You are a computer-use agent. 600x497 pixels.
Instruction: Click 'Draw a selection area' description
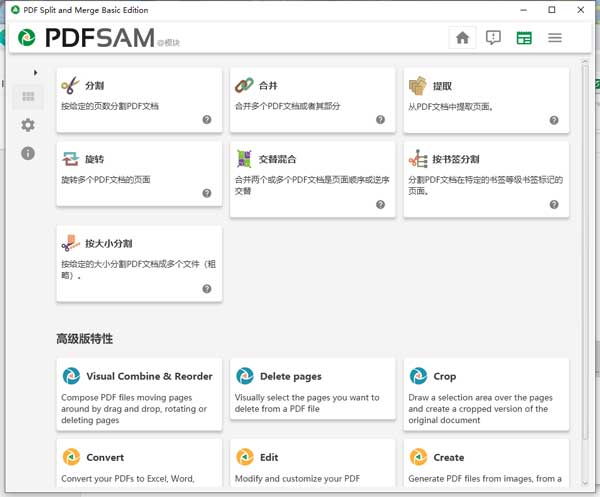[x=480, y=409]
